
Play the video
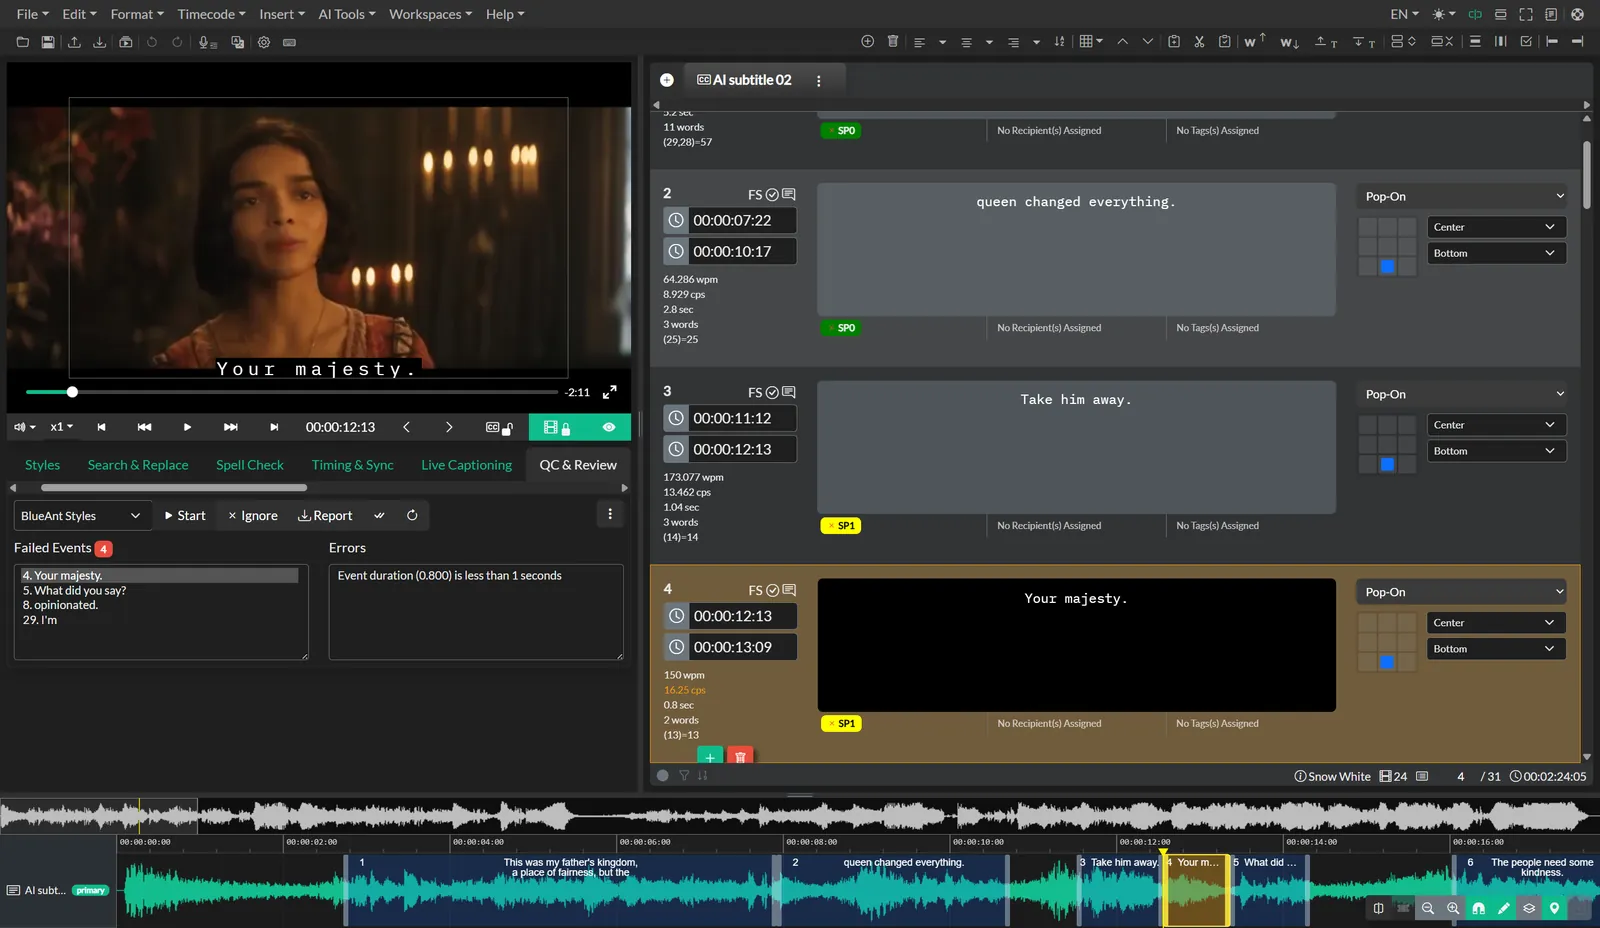coord(187,427)
